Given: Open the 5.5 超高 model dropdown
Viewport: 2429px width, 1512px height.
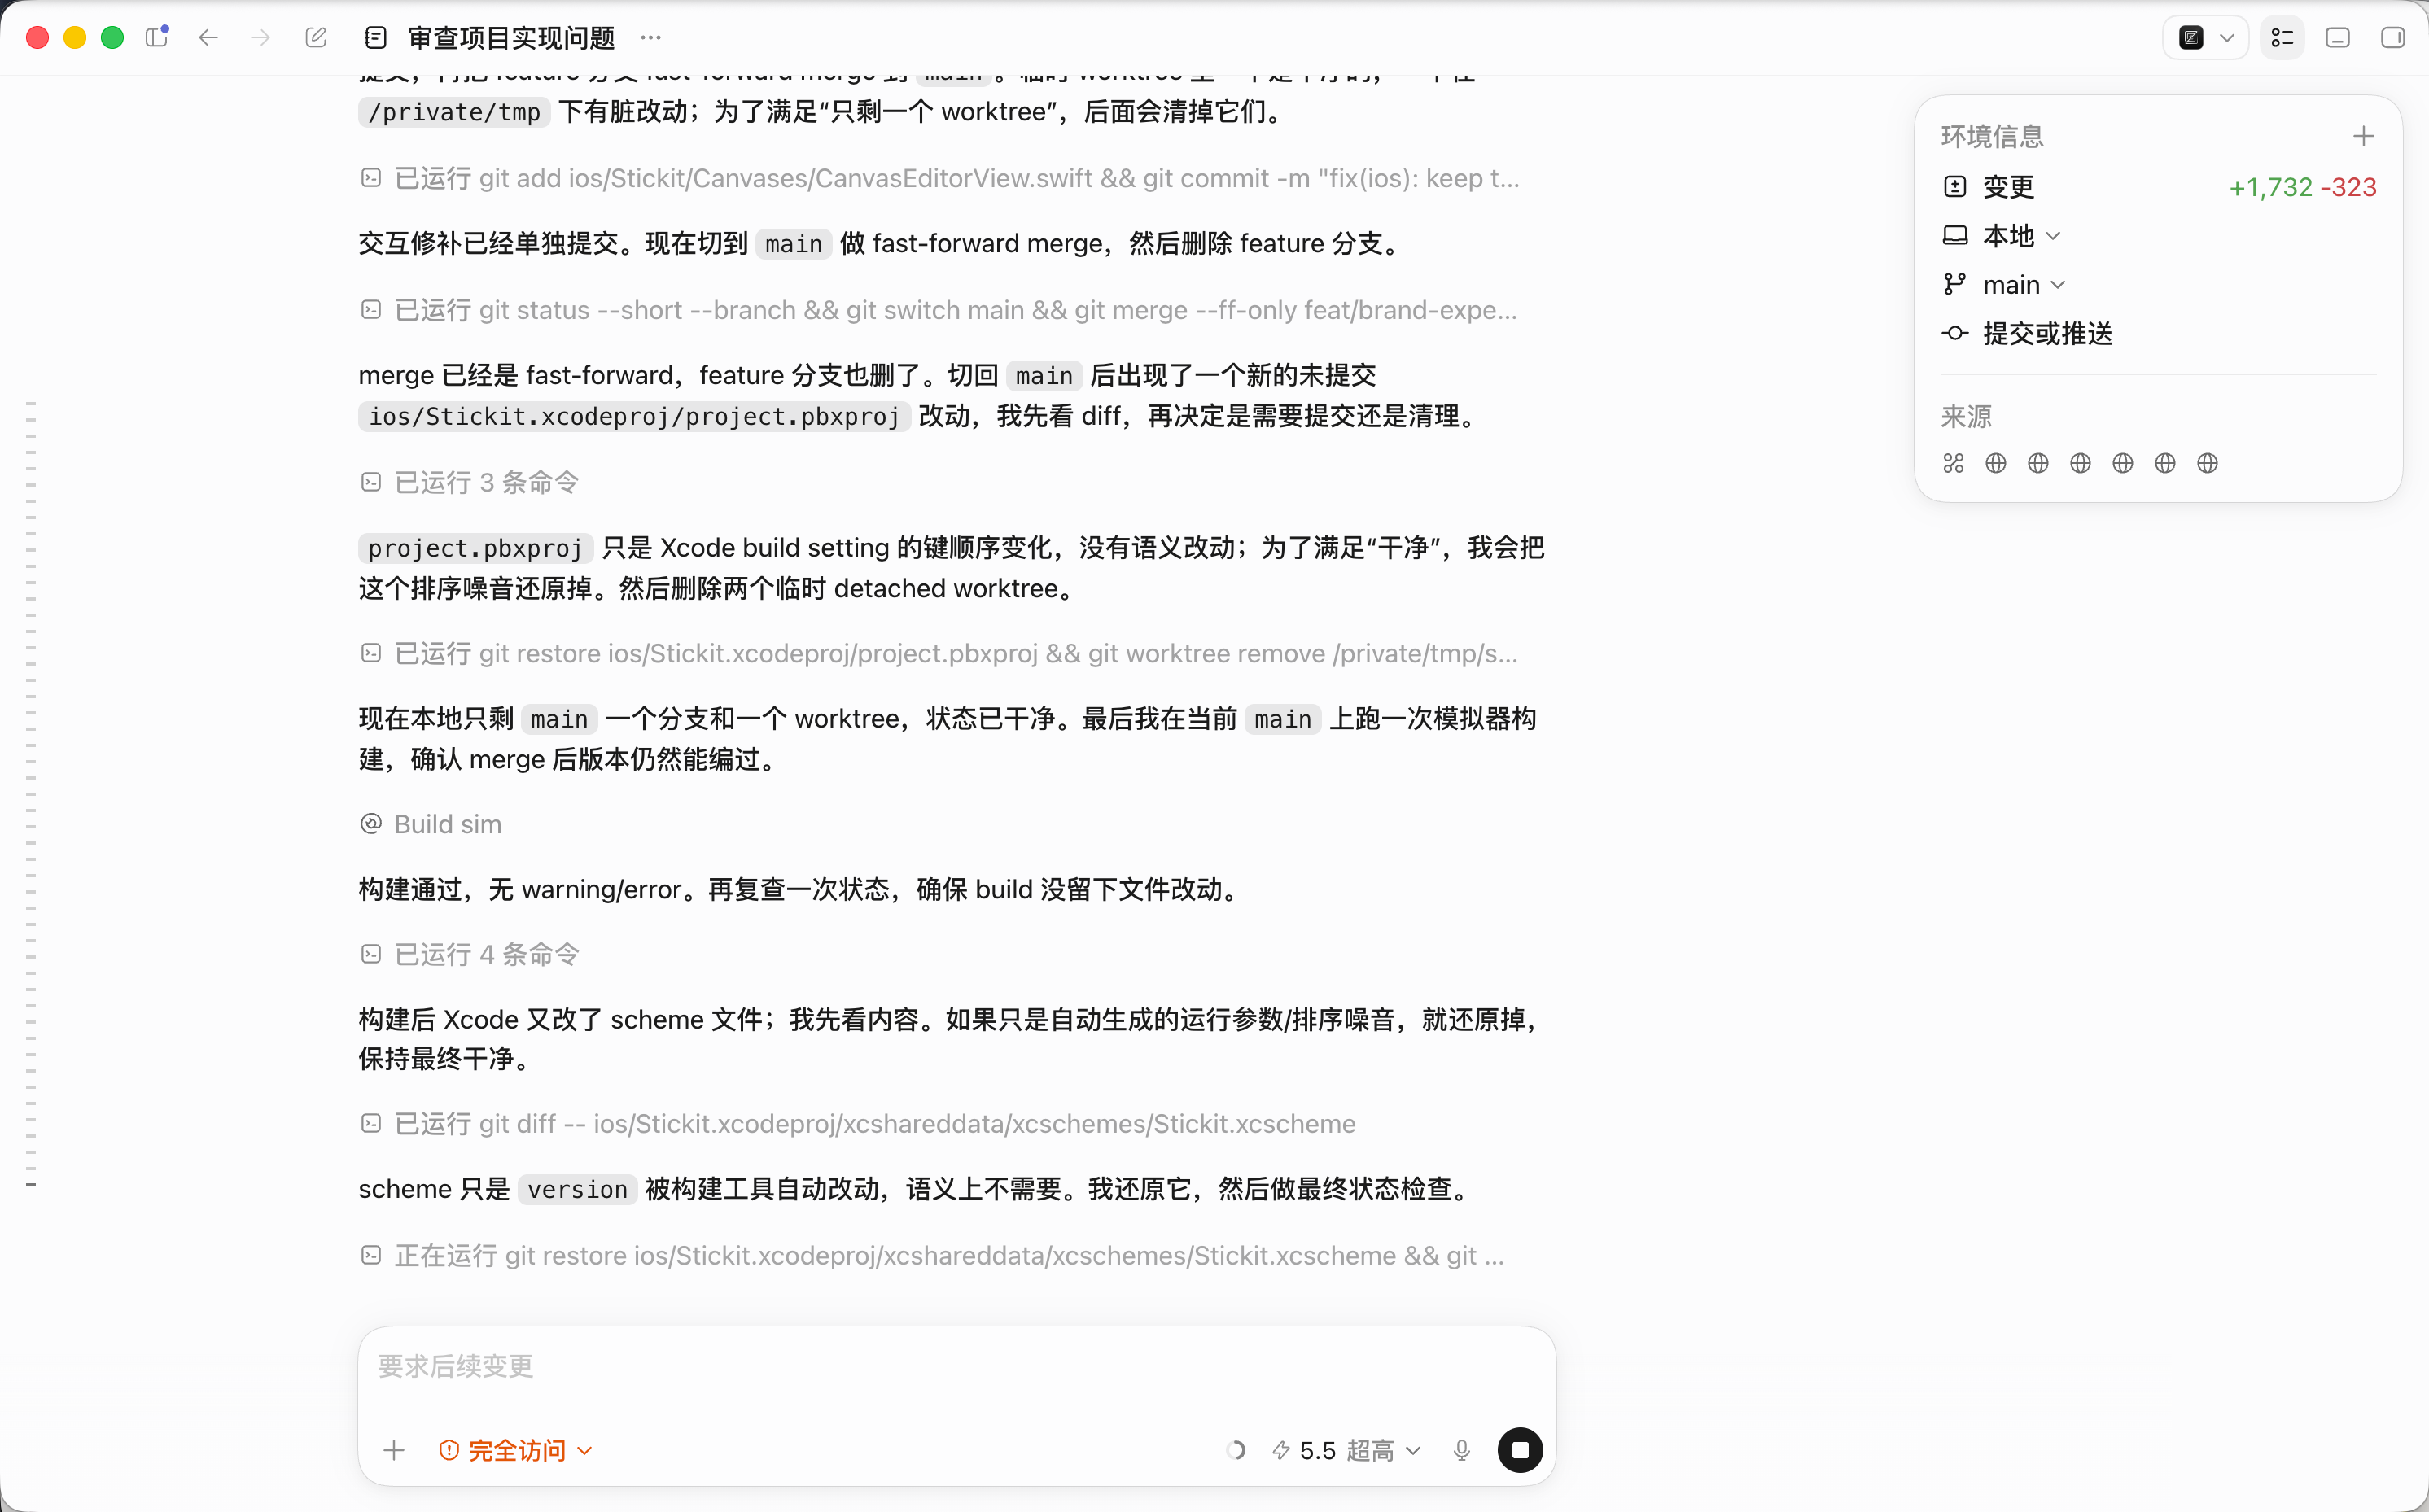Looking at the screenshot, I should pos(1346,1450).
